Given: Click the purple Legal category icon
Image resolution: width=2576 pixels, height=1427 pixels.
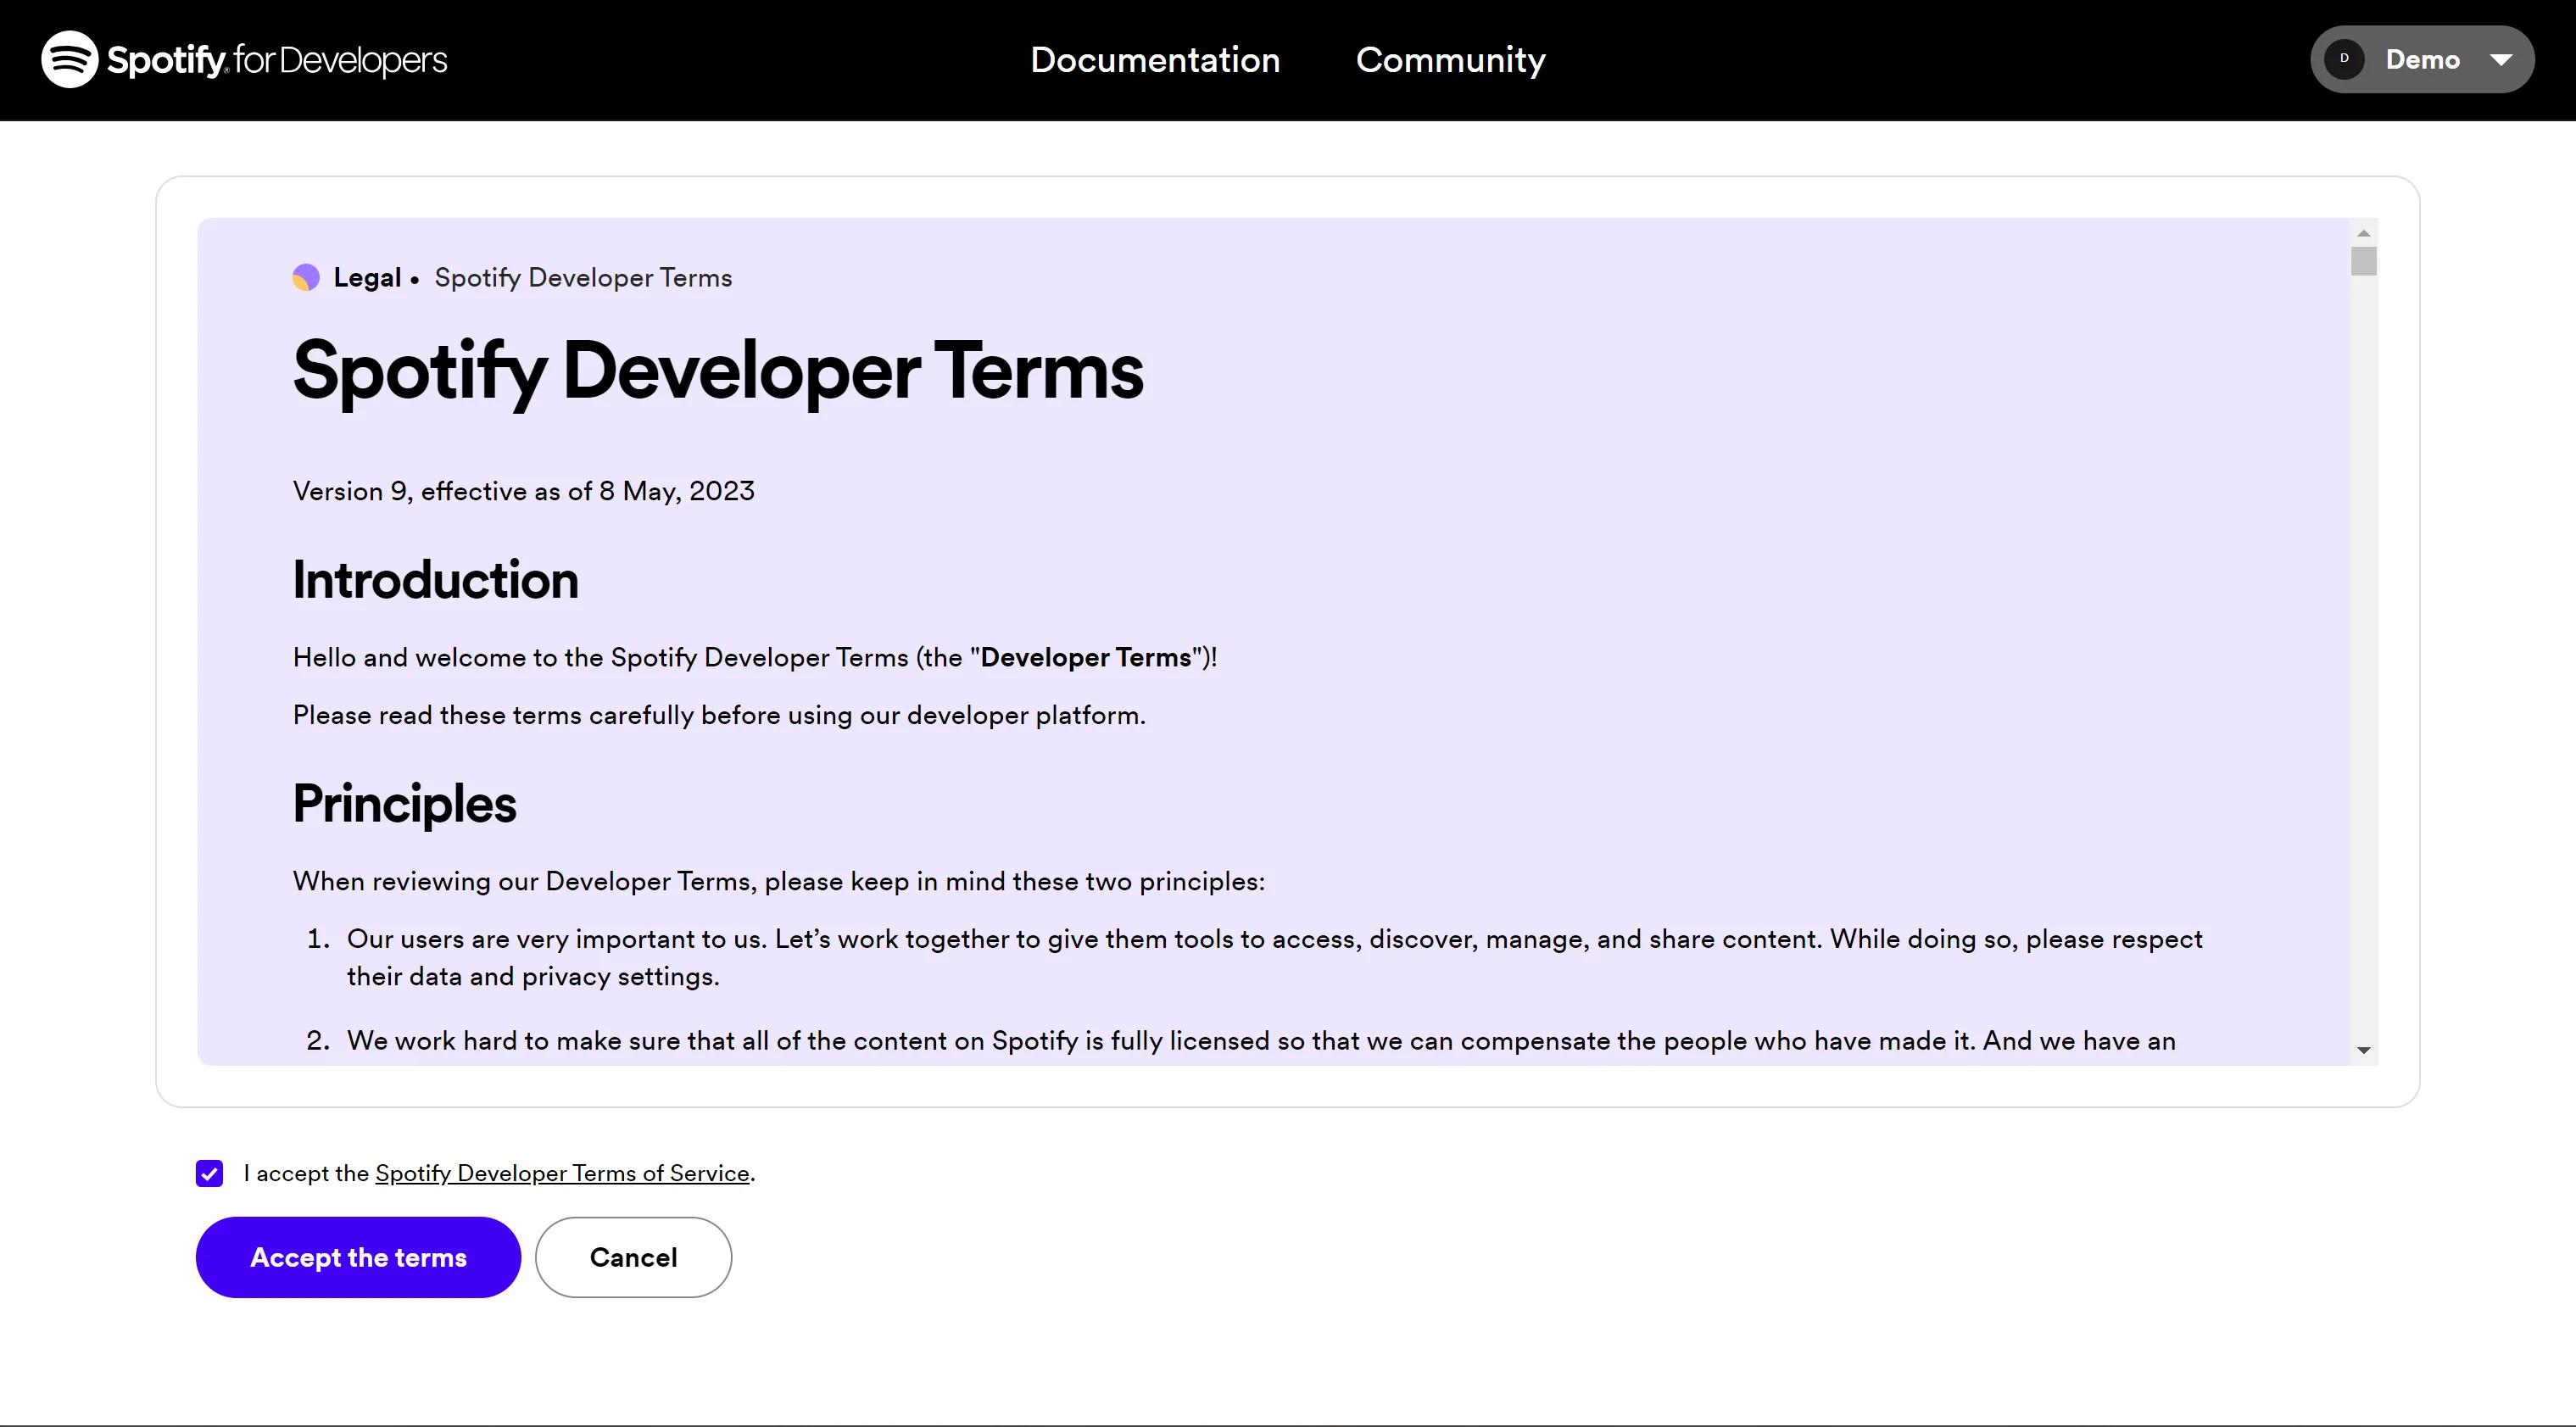Looking at the screenshot, I should tap(306, 278).
